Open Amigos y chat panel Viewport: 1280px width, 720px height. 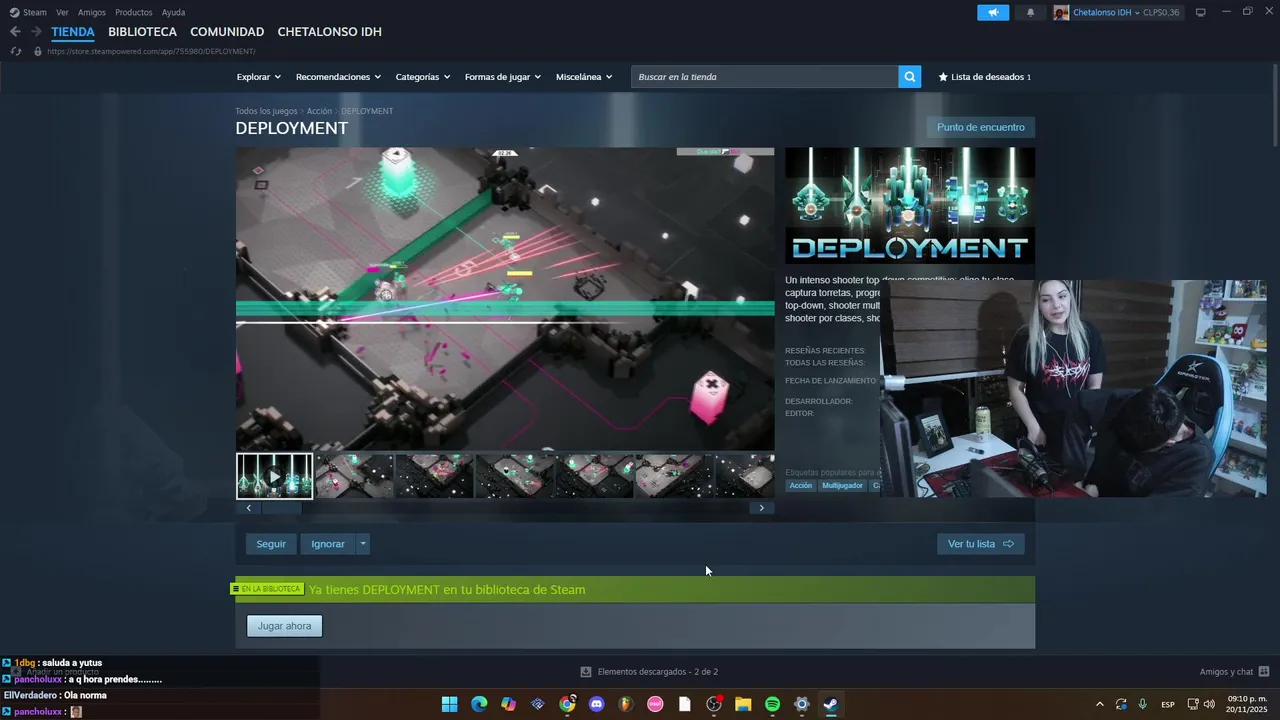[1234, 672]
